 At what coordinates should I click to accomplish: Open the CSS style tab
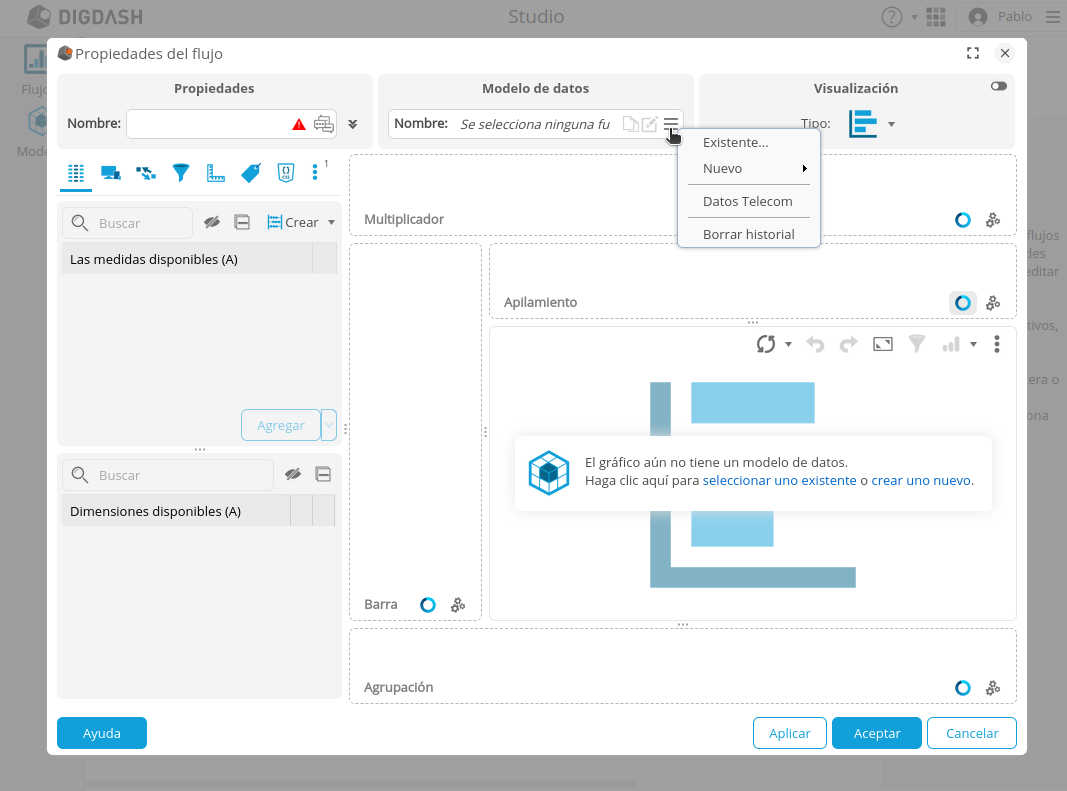[x=285, y=173]
